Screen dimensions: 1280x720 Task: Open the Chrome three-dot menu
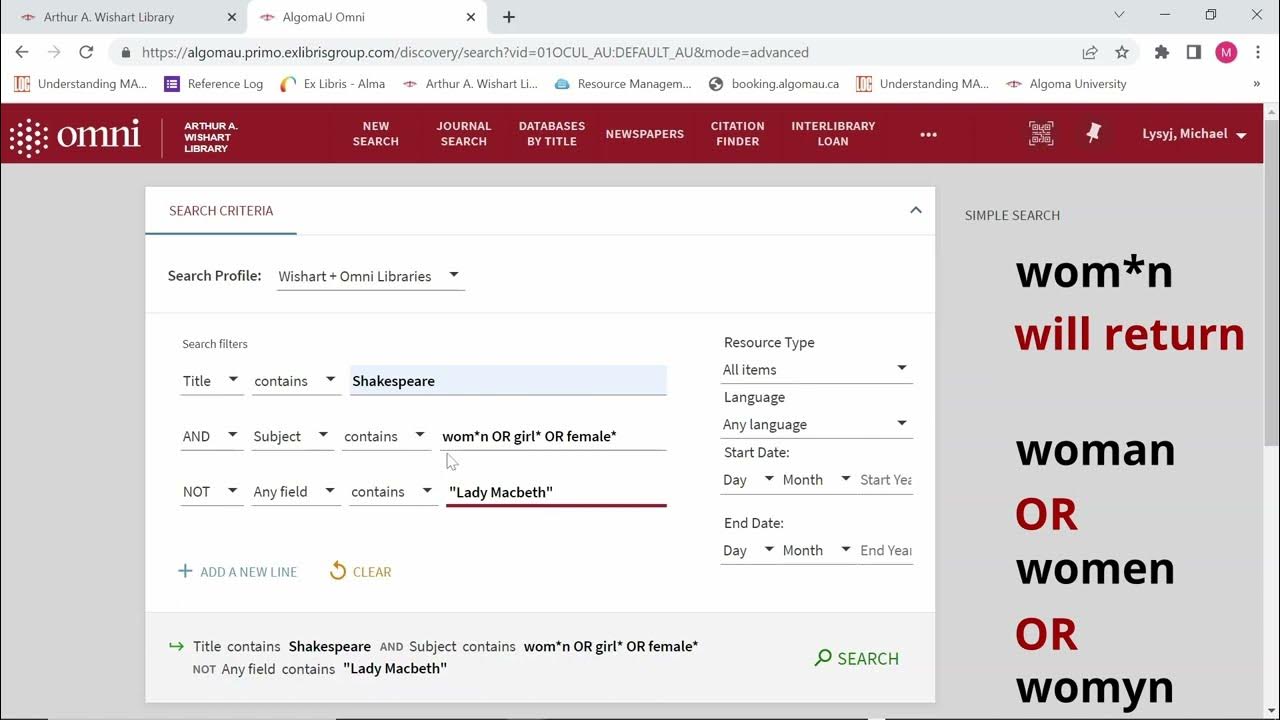tap(1258, 52)
